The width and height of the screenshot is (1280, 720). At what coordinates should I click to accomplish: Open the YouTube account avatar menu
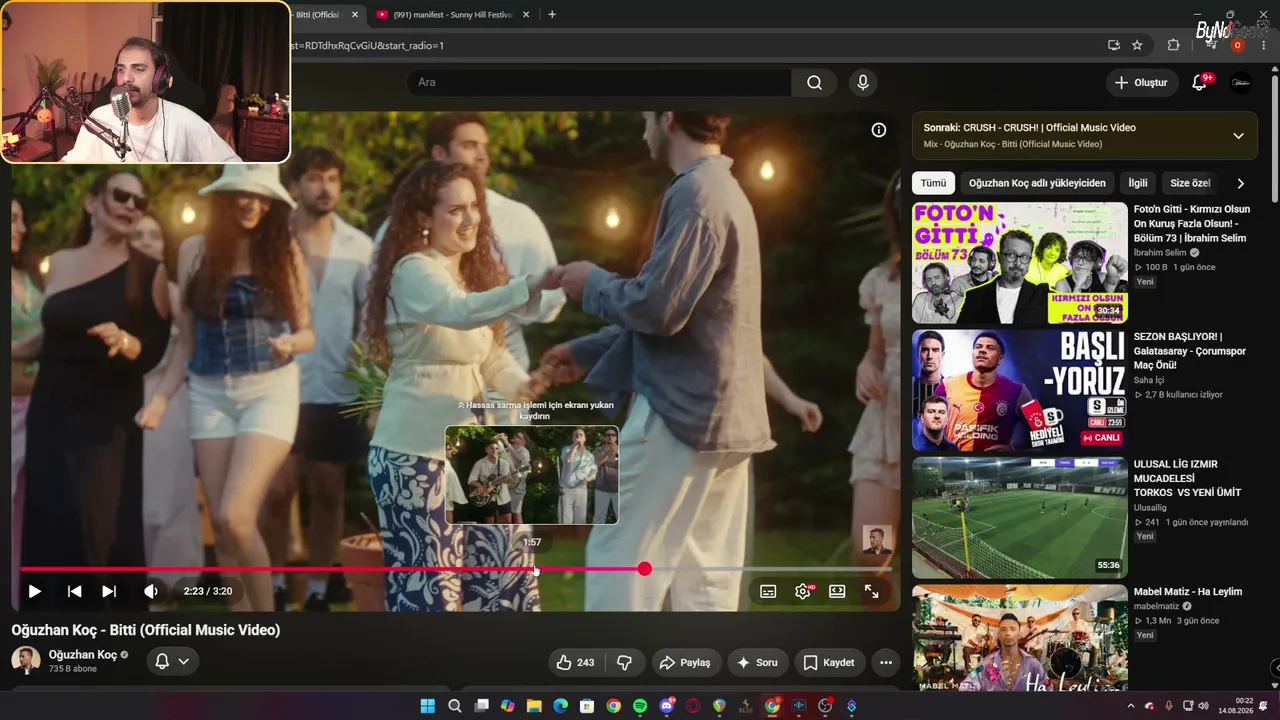[1241, 83]
